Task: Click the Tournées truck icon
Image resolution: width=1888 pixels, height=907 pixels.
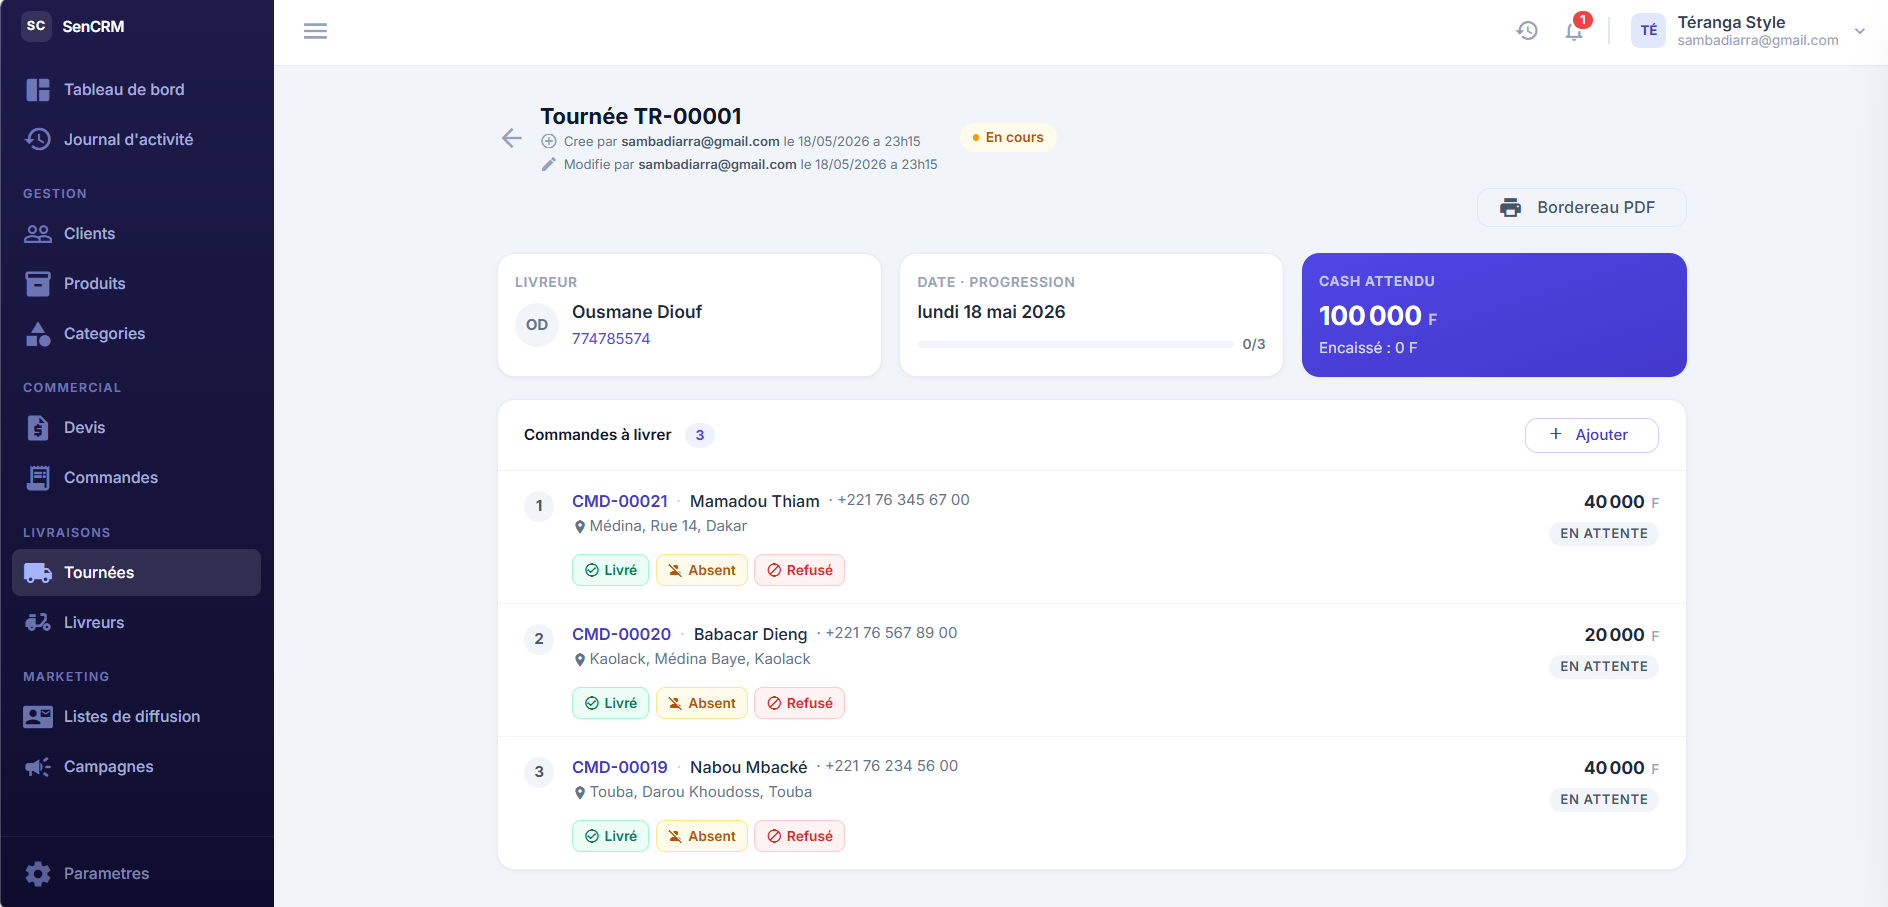Action: coord(38,573)
